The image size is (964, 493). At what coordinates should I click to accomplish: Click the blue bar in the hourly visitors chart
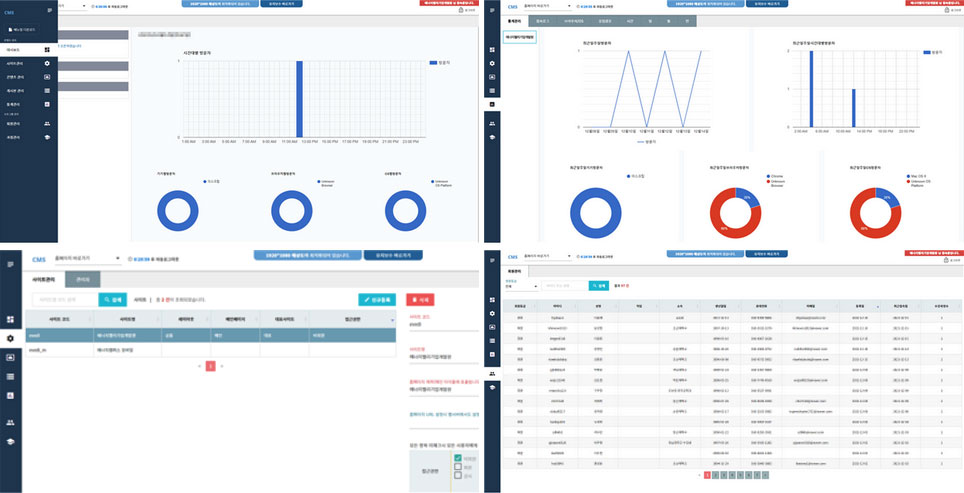(x=299, y=98)
